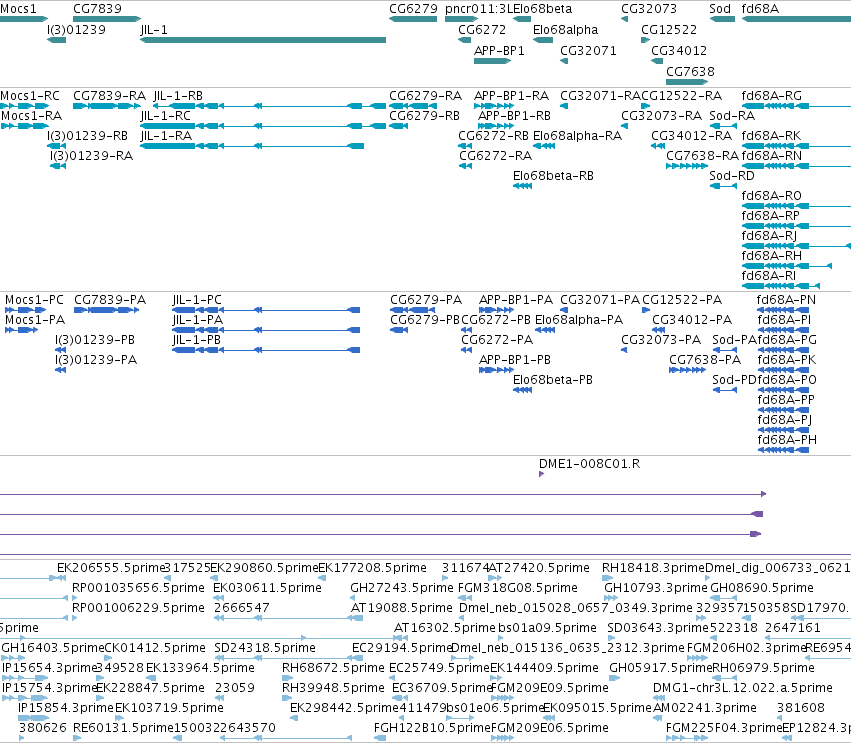This screenshot has width=851, height=743.
Task: Select the CG32073 gene label
Action: tap(649, 9)
